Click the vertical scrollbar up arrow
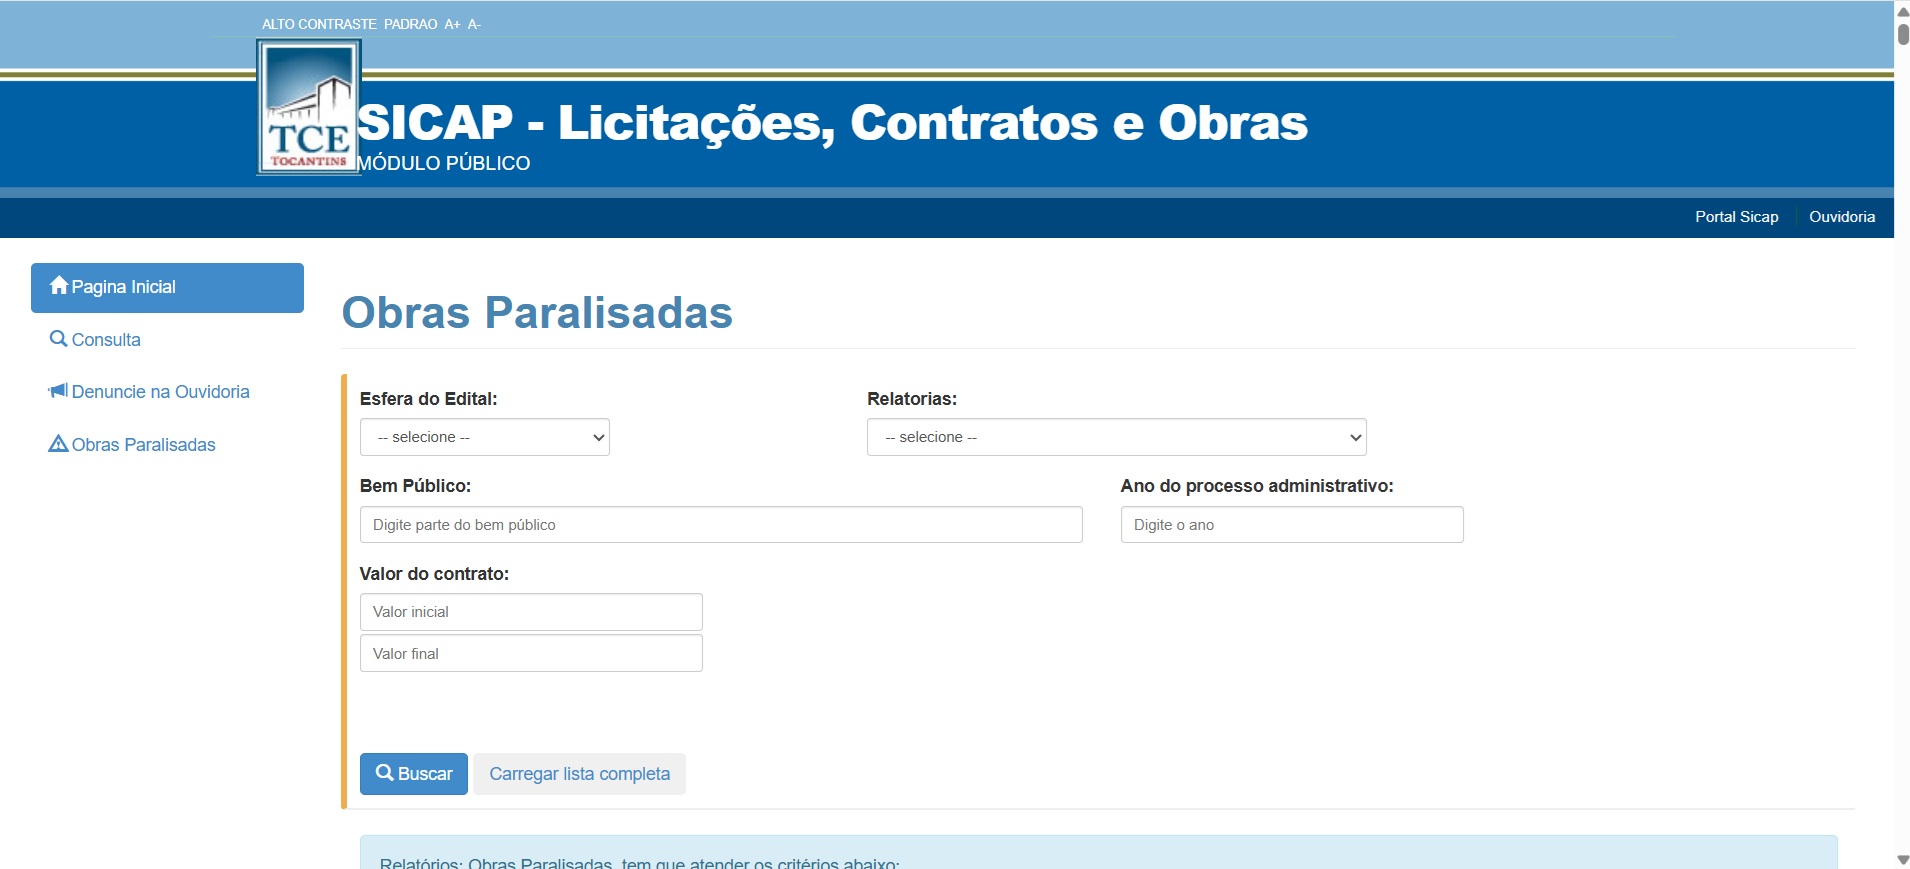 coord(1902,10)
